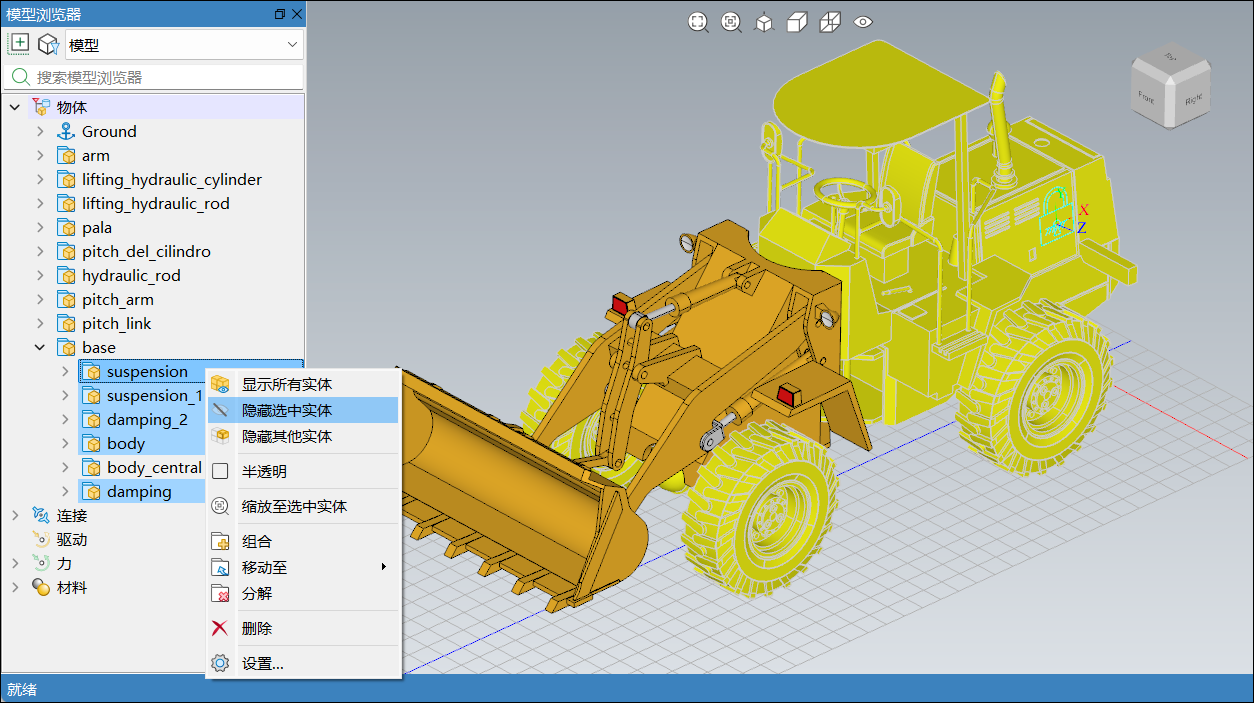
Task: Click the cube filter icon in model browser
Action: click(47, 44)
